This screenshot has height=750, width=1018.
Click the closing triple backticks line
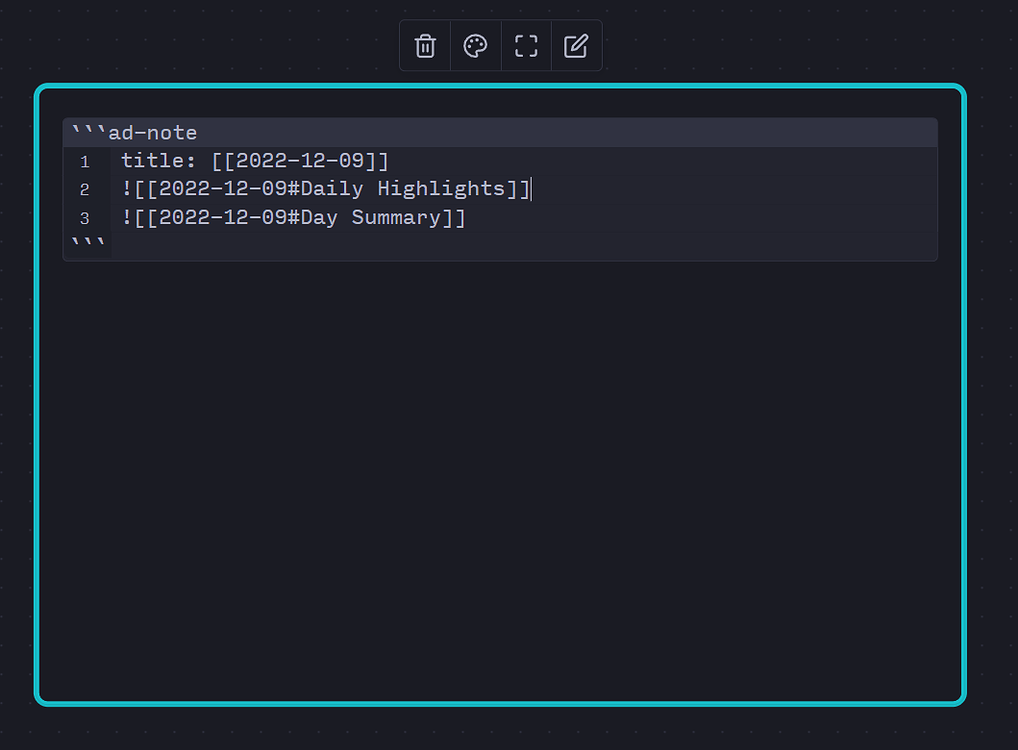click(x=88, y=242)
